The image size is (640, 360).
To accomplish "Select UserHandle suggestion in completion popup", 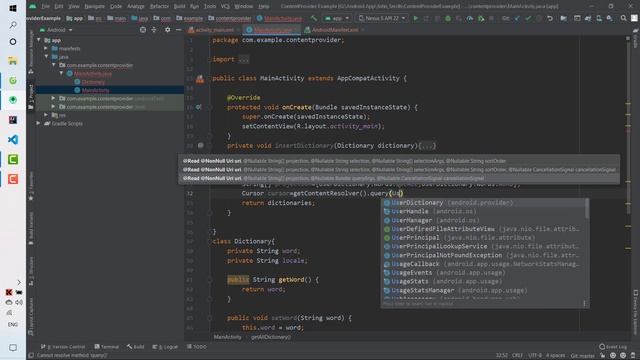I will coord(483,211).
